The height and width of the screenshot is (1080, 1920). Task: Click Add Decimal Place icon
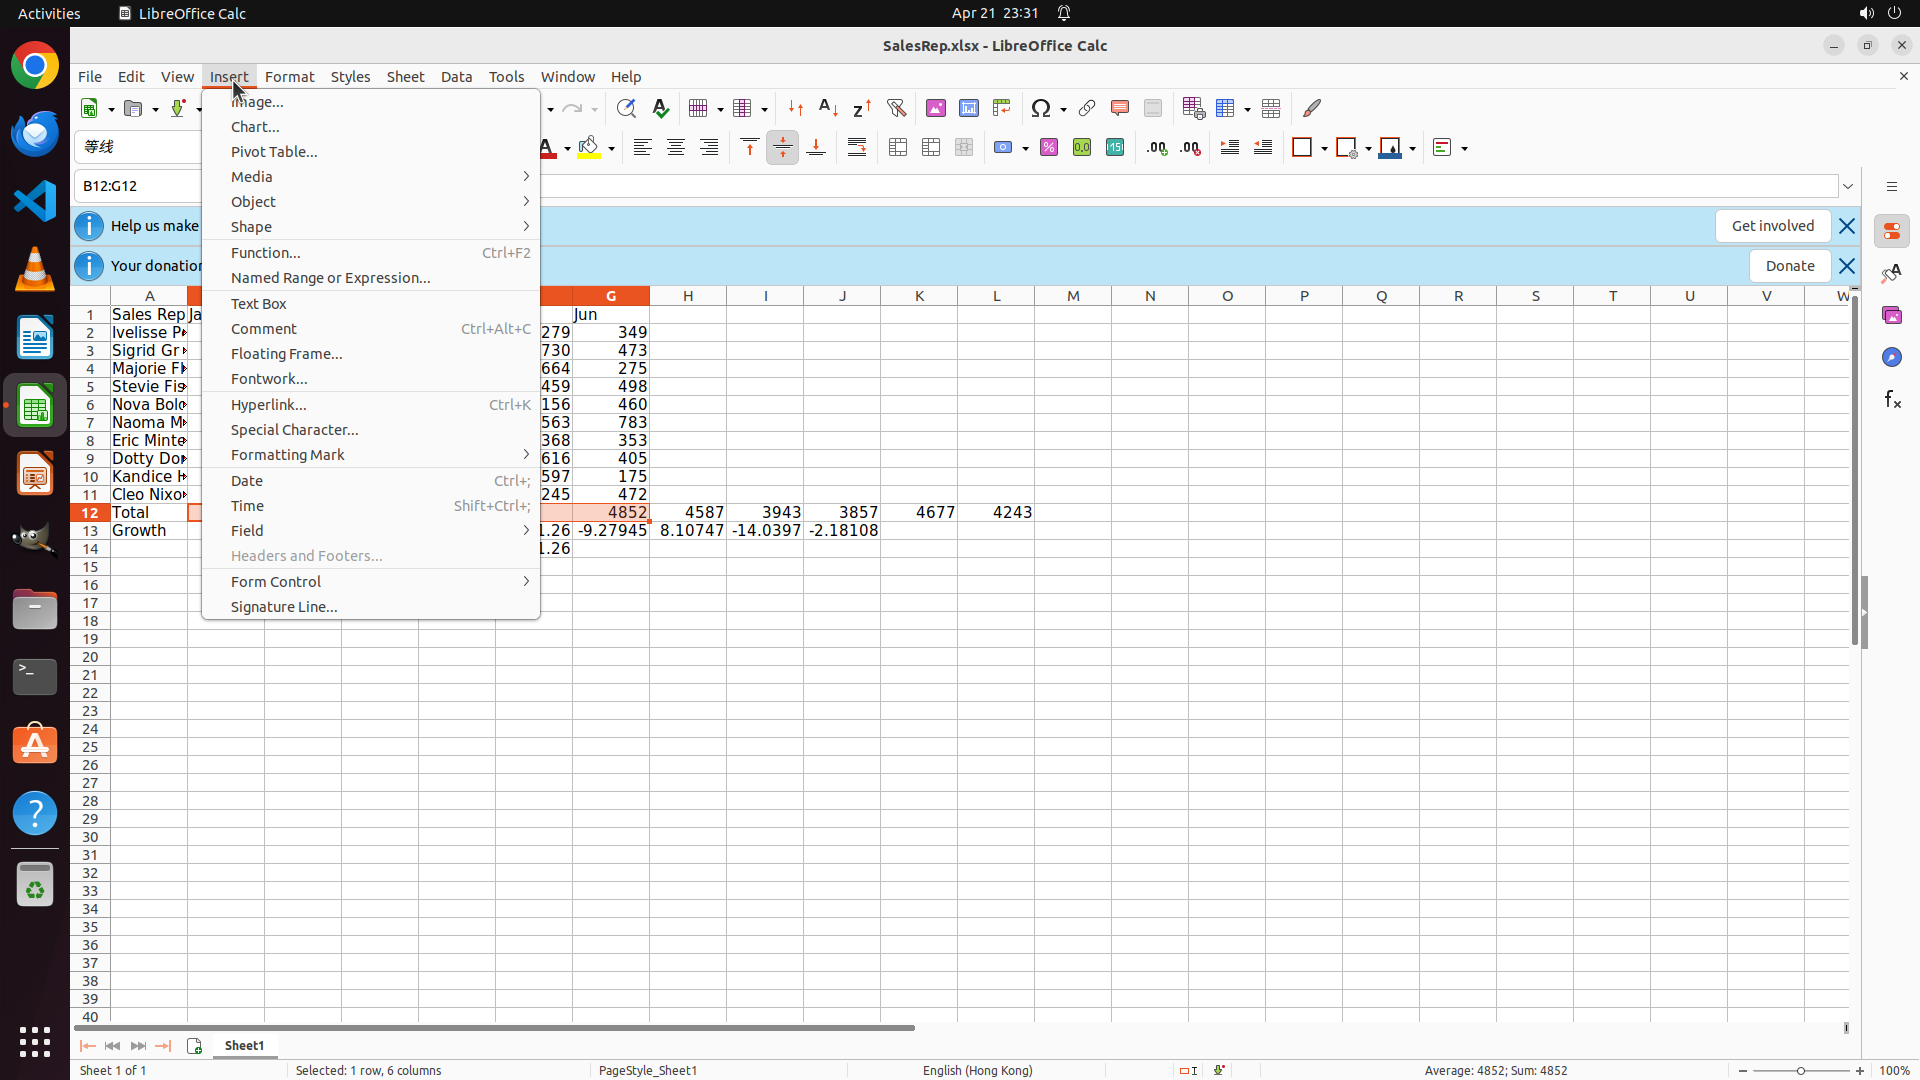pyautogui.click(x=1157, y=148)
